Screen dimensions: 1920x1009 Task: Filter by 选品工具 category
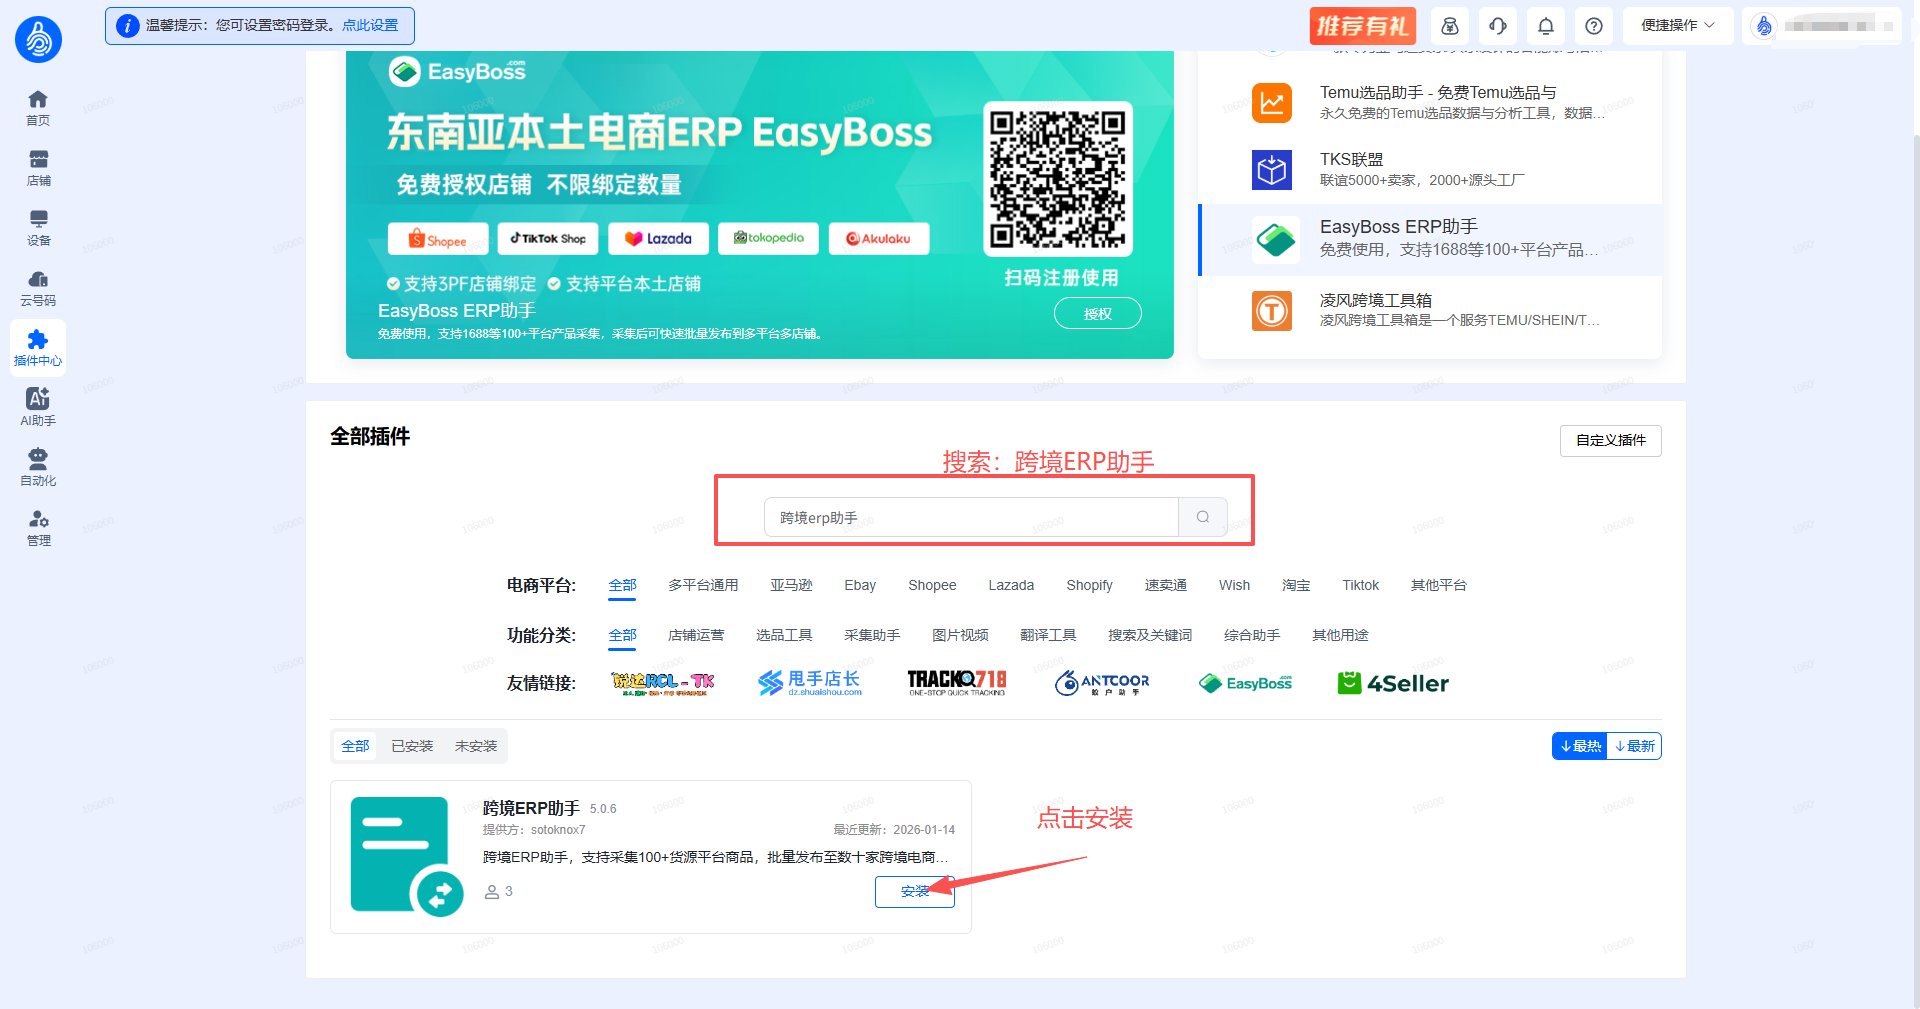point(784,635)
